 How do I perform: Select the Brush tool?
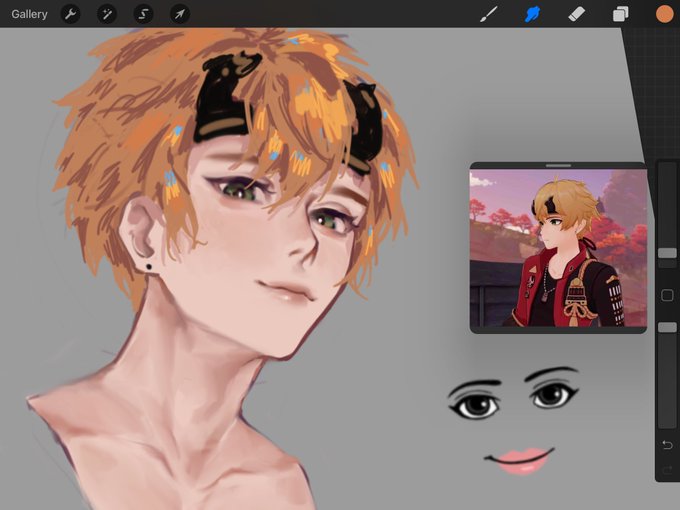point(489,14)
